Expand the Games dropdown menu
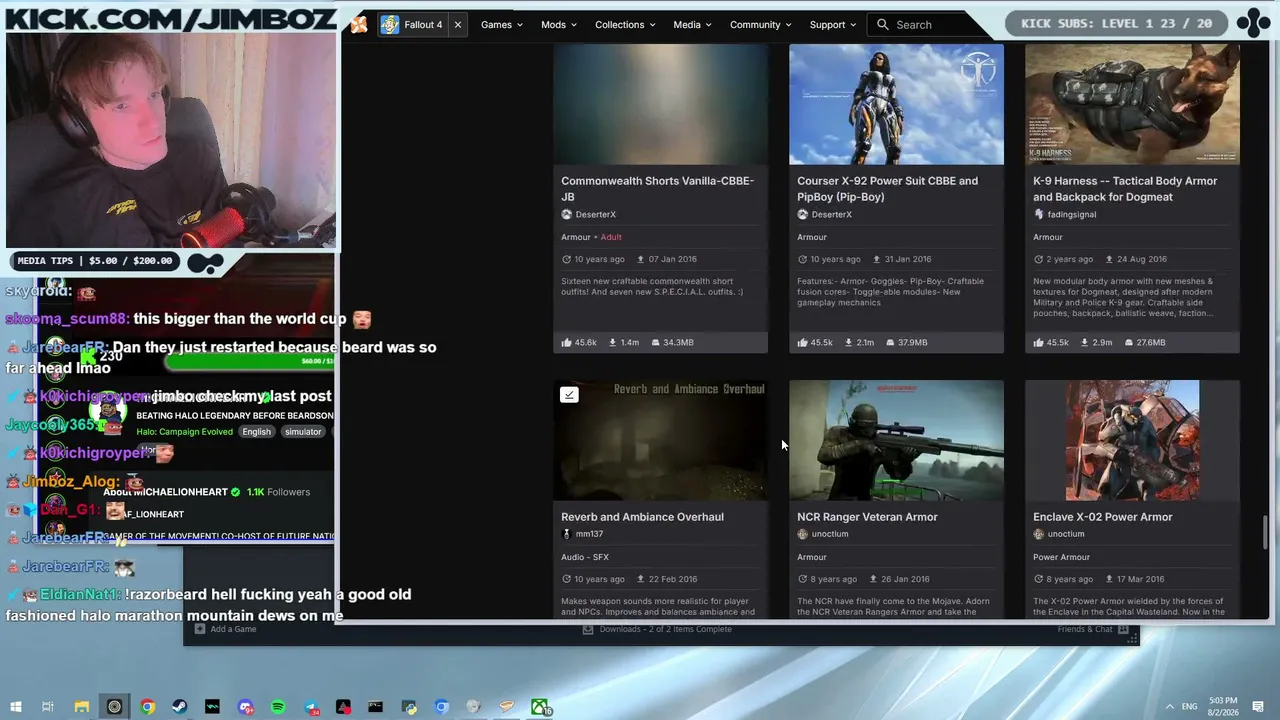The image size is (1280, 720). click(502, 25)
